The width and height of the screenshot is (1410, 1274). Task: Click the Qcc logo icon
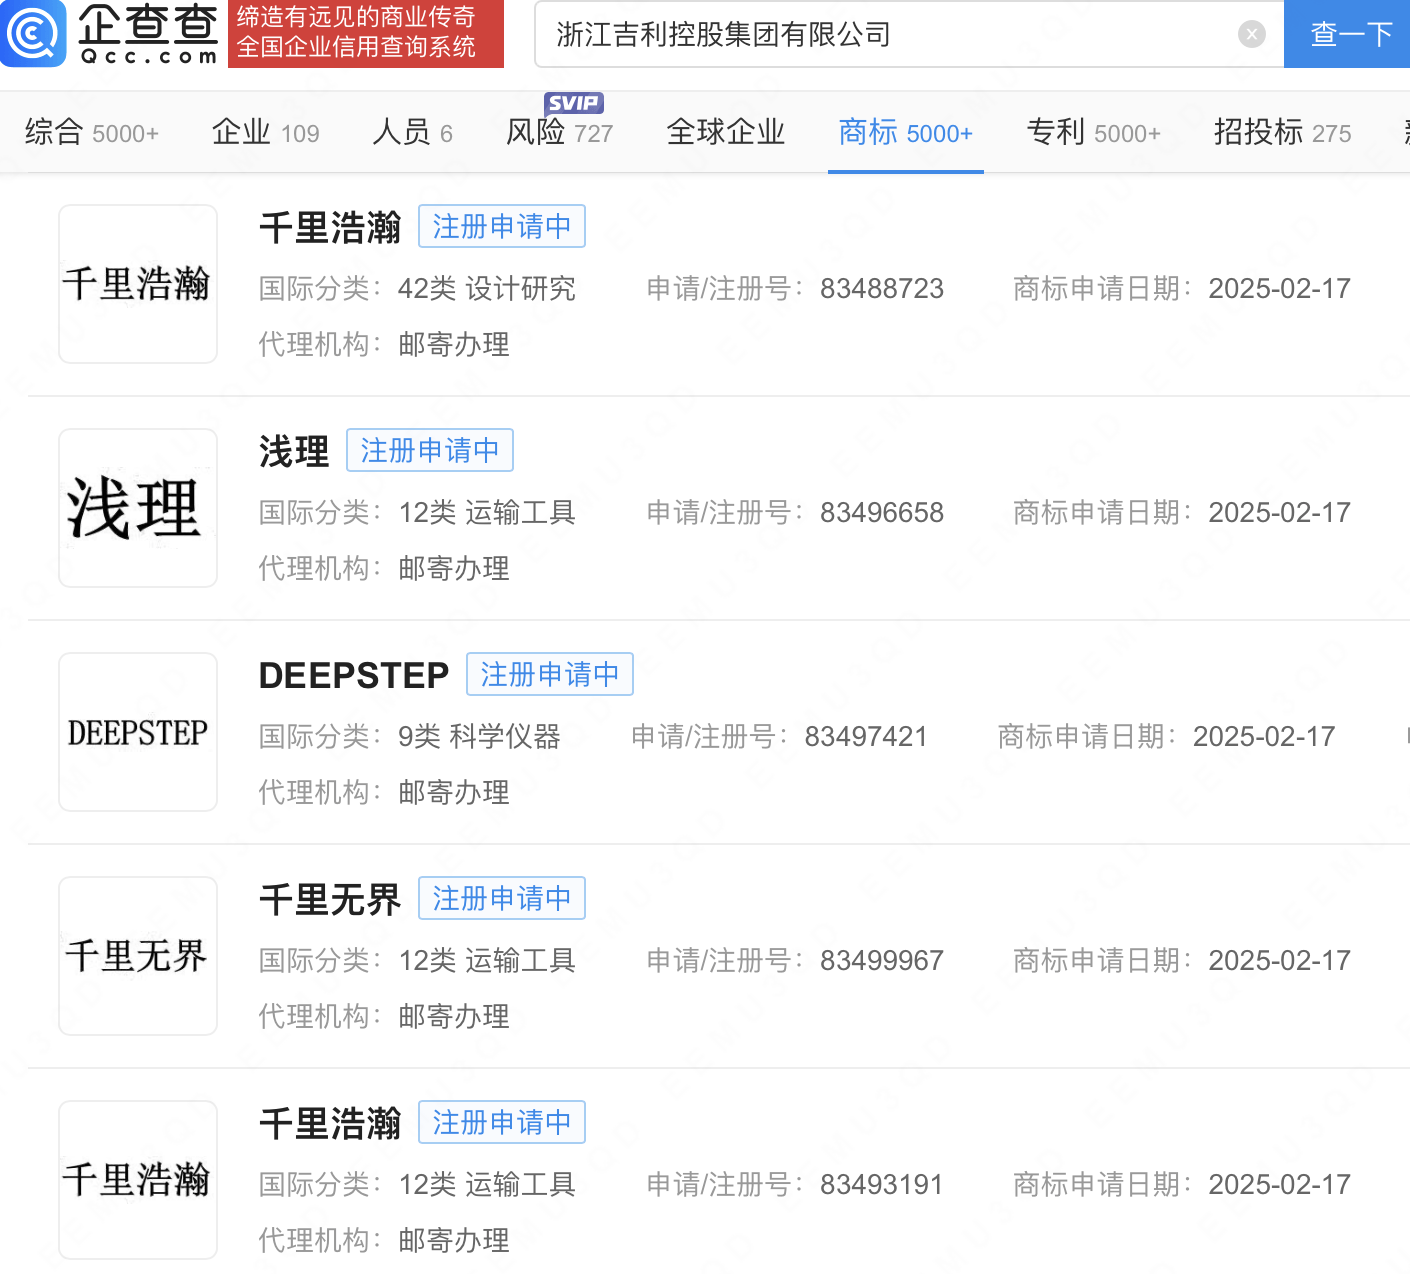pyautogui.click(x=33, y=33)
